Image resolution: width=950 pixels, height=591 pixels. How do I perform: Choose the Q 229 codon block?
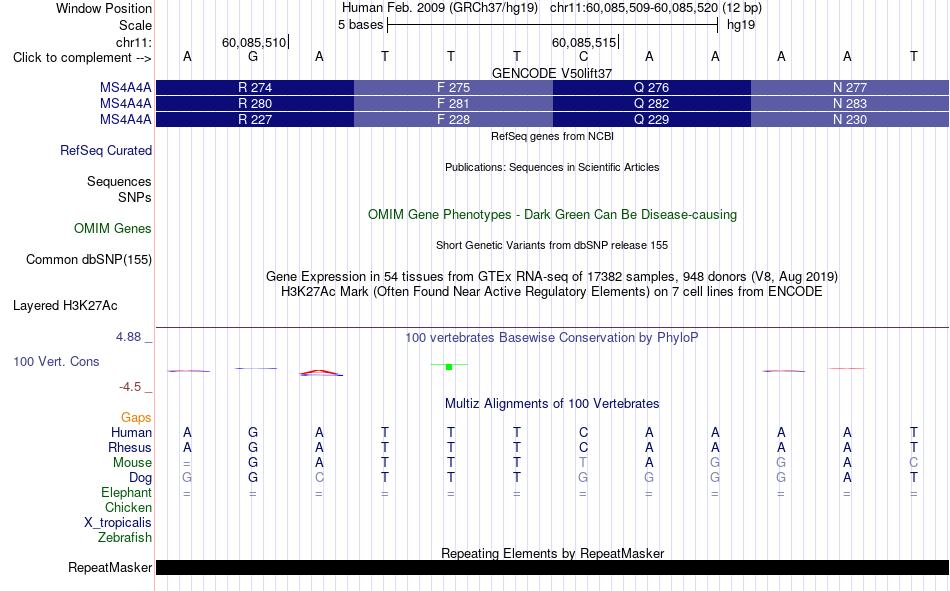tap(651, 119)
